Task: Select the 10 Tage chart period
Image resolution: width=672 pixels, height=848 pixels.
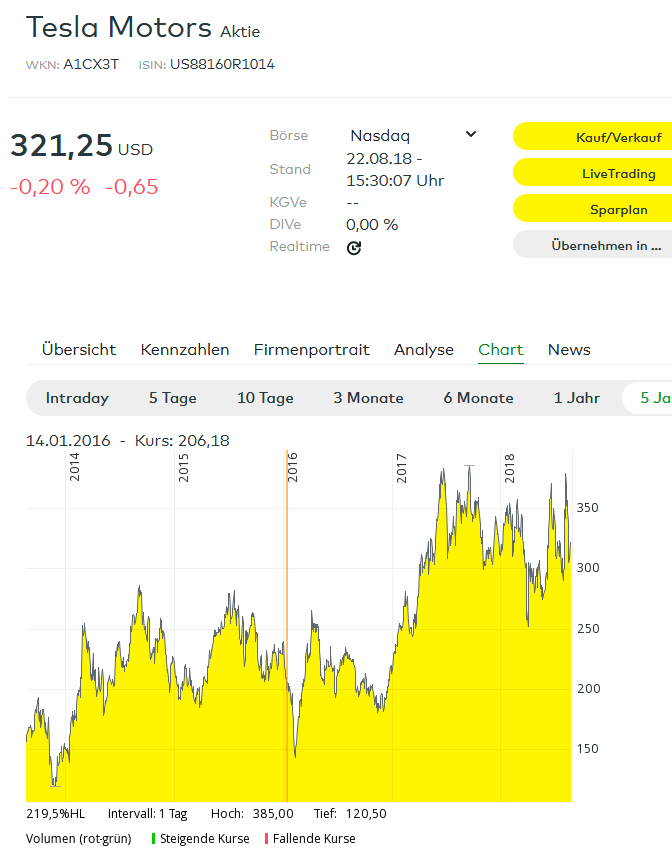Action: pyautogui.click(x=265, y=398)
